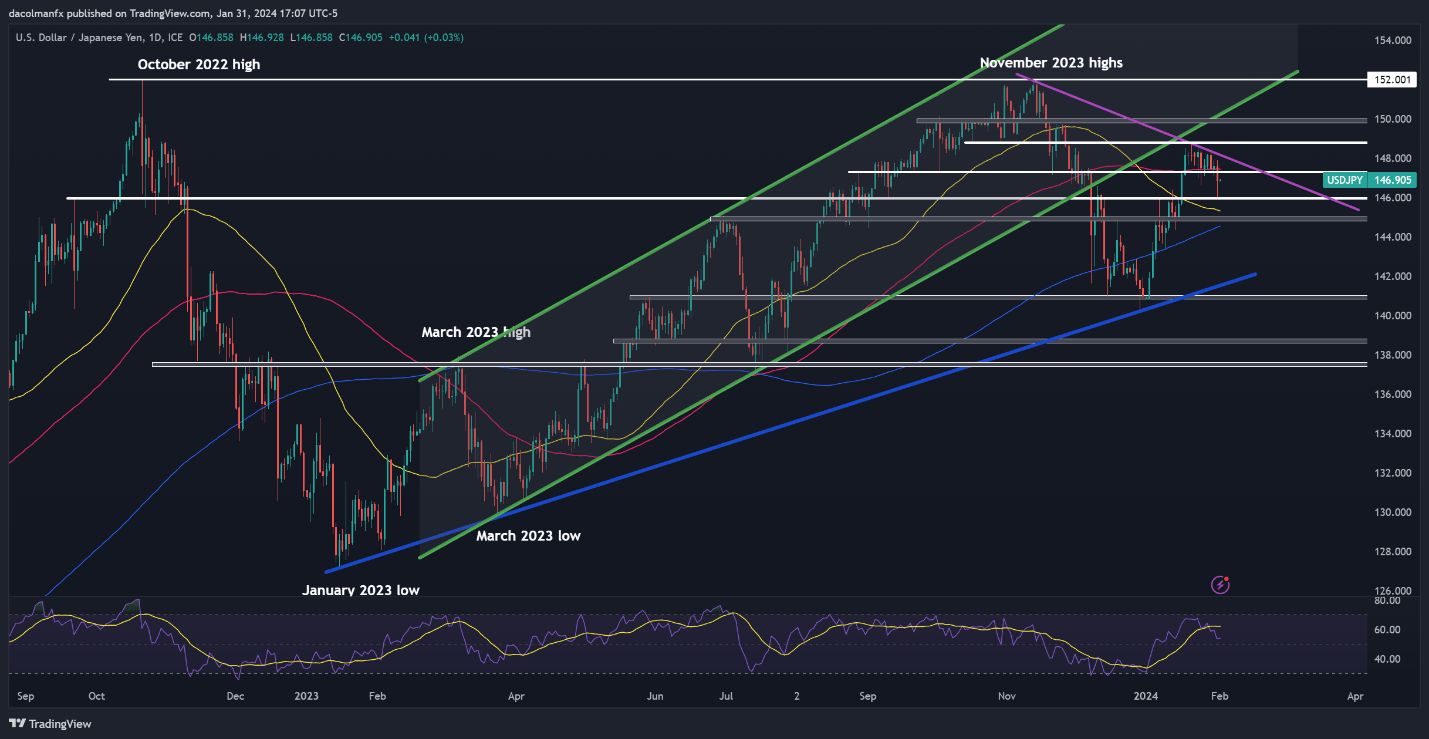Click the Jul label on the time axis
This screenshot has height=739, width=1429.
coord(727,694)
